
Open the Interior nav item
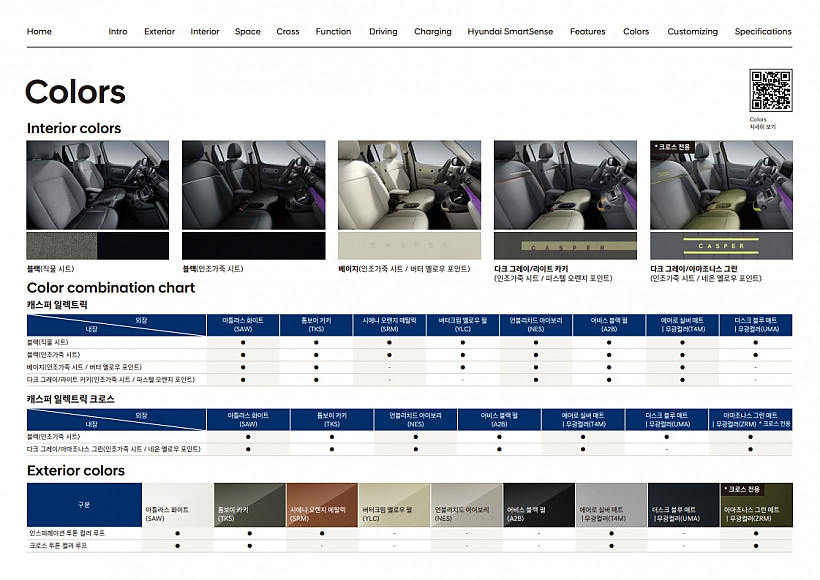click(204, 31)
